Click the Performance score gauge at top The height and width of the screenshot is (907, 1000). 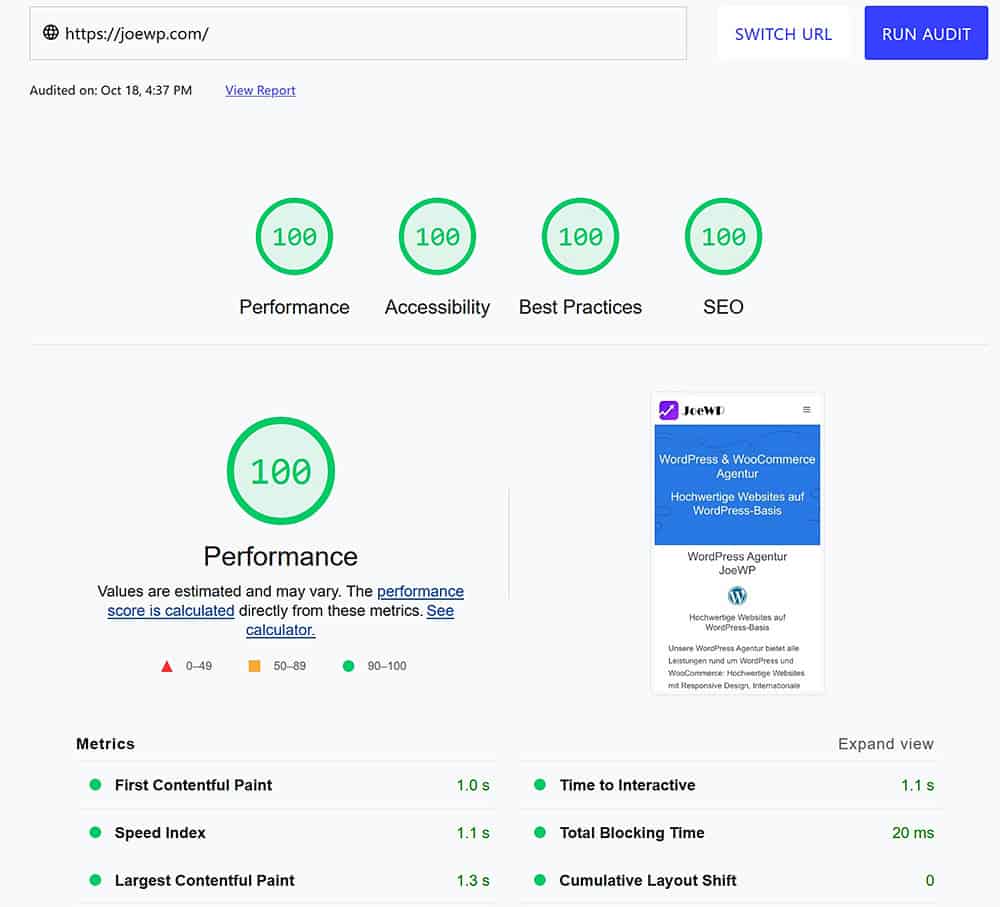pyautogui.click(x=294, y=237)
